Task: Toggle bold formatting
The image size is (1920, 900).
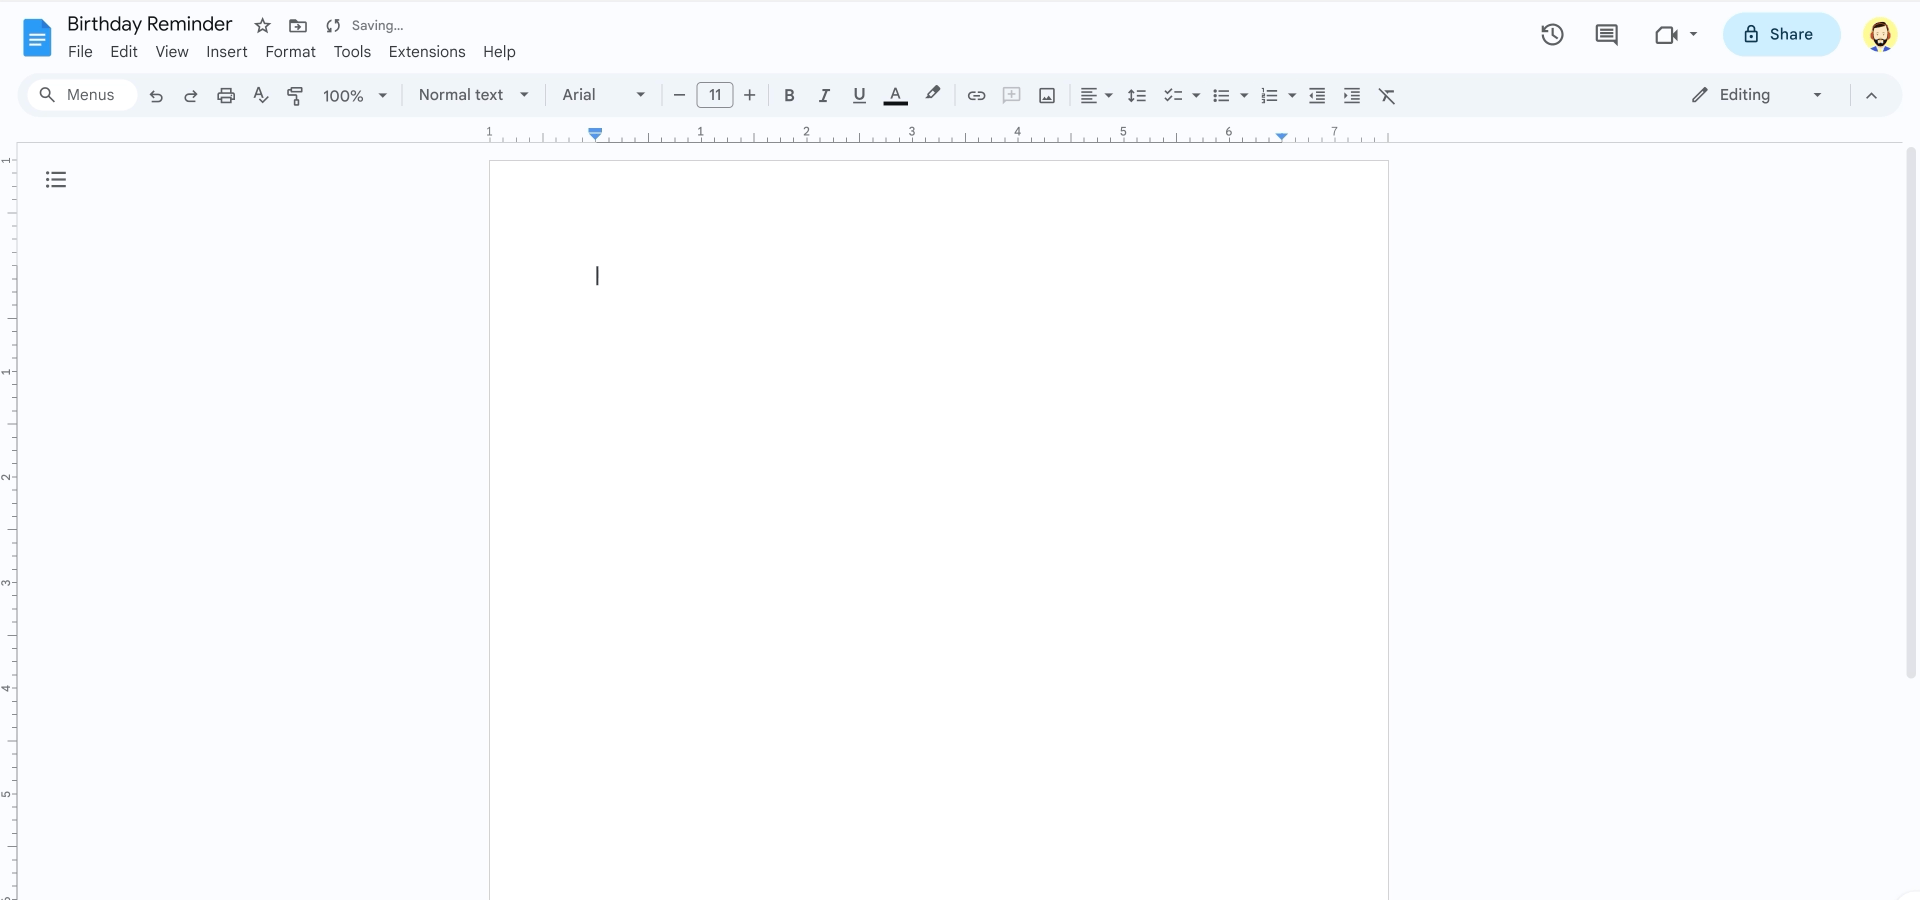Action: pos(789,95)
